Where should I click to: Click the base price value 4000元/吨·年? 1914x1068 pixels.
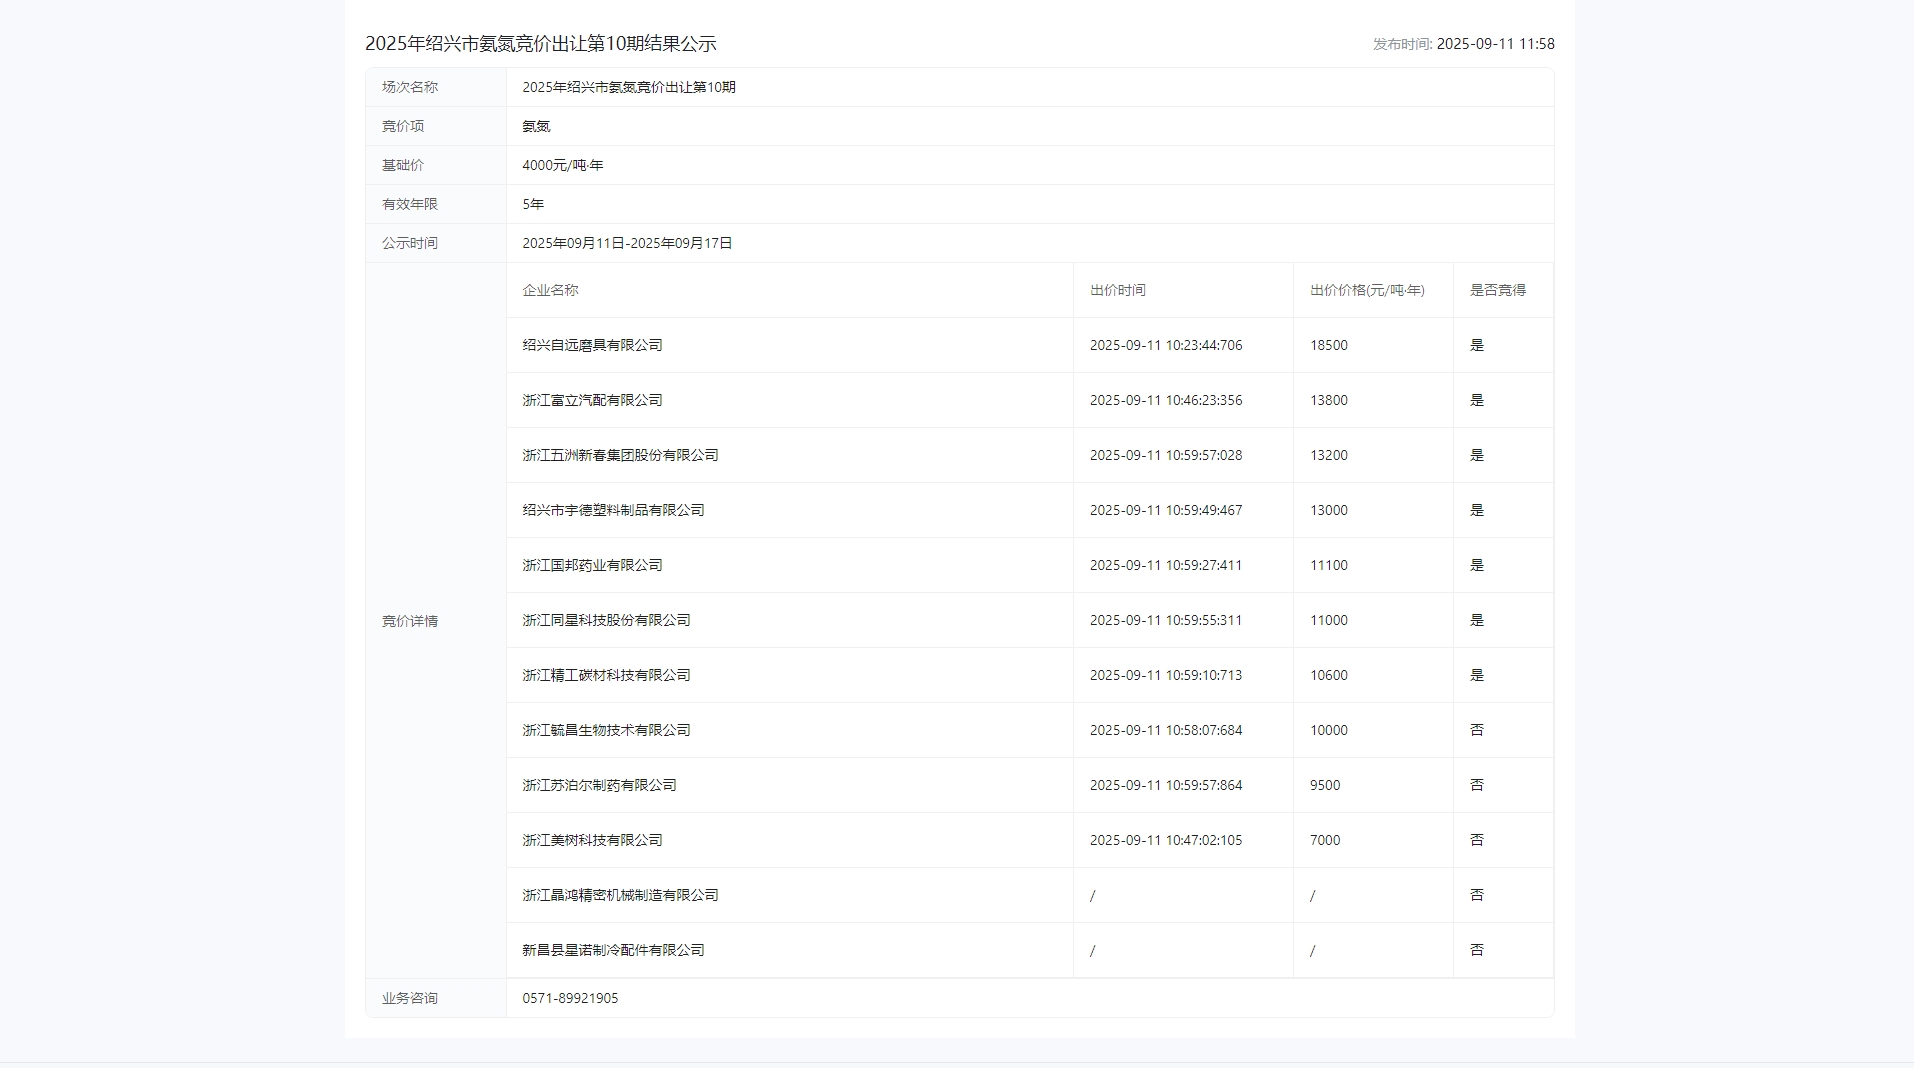coord(562,165)
